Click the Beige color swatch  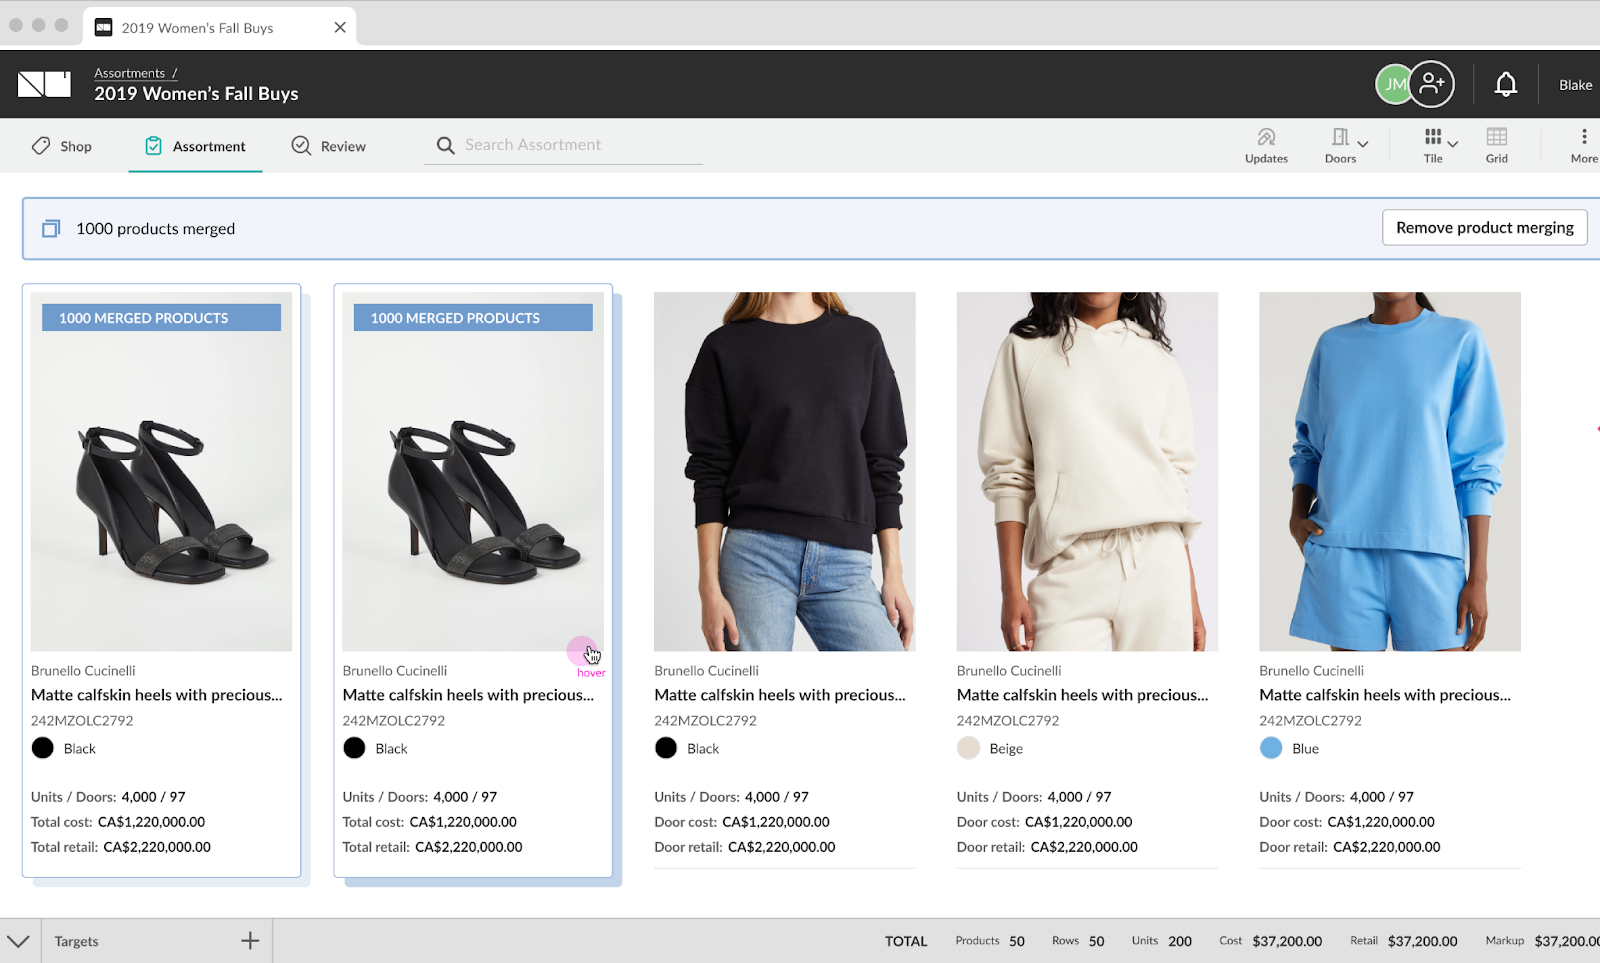968,748
